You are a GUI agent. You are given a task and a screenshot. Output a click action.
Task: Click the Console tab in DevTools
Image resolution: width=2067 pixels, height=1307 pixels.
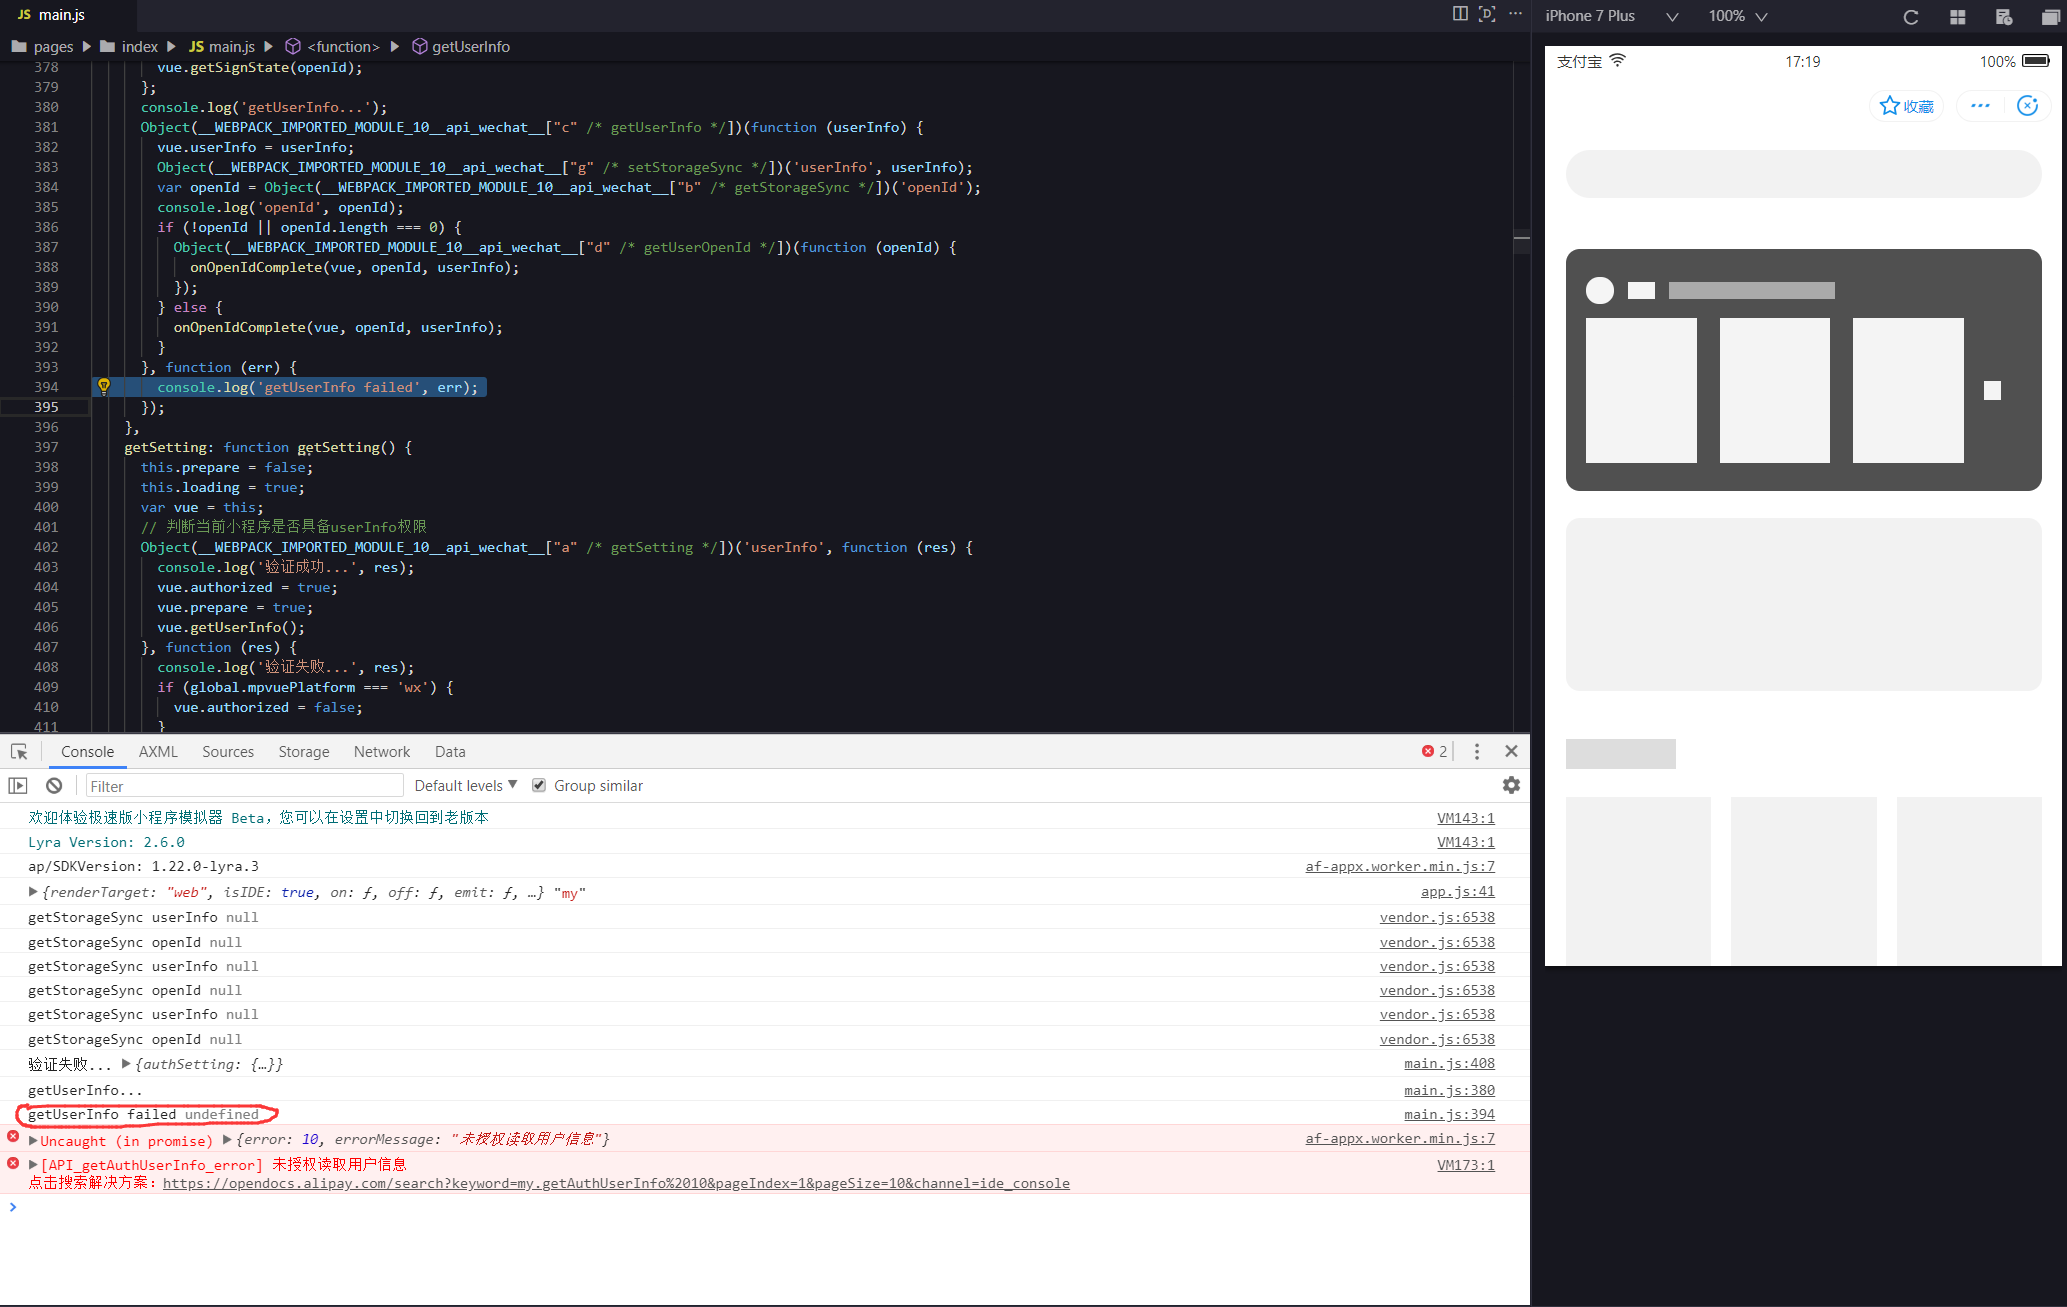coord(87,750)
